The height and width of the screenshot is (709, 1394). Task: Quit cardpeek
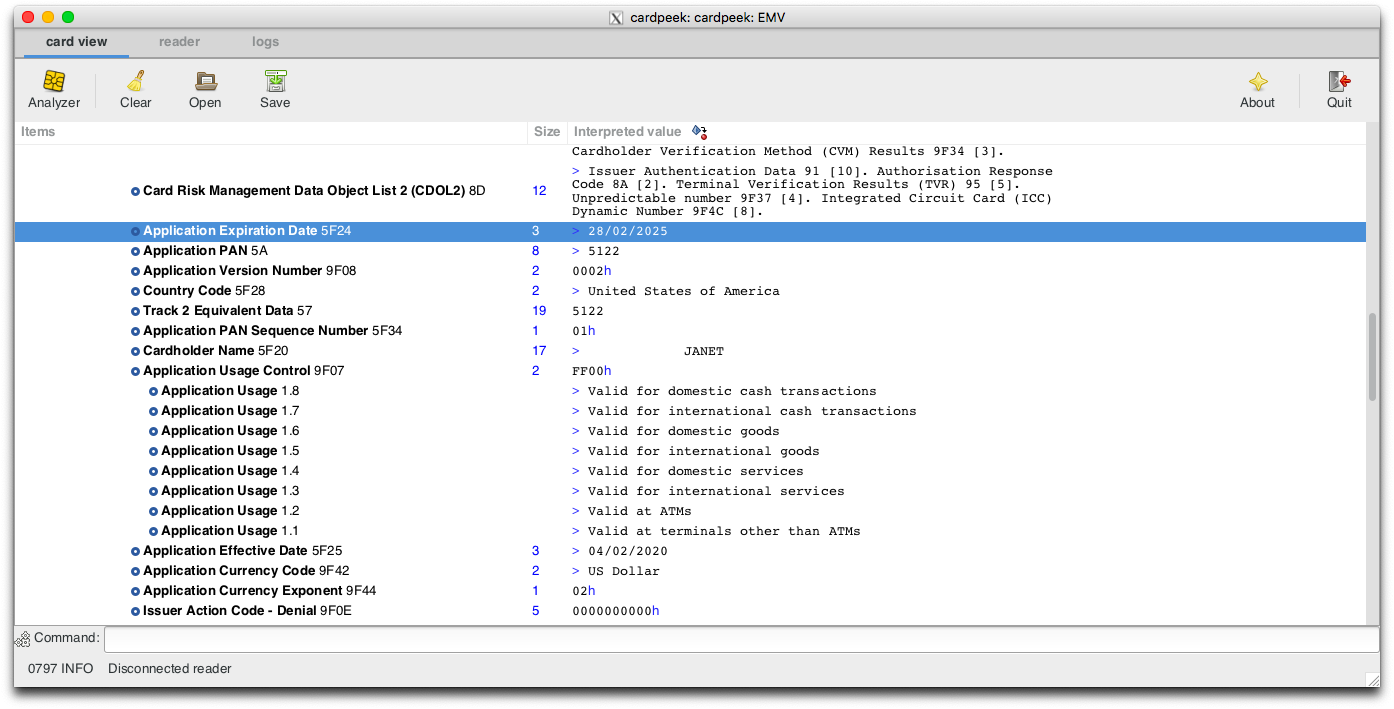(x=1339, y=90)
